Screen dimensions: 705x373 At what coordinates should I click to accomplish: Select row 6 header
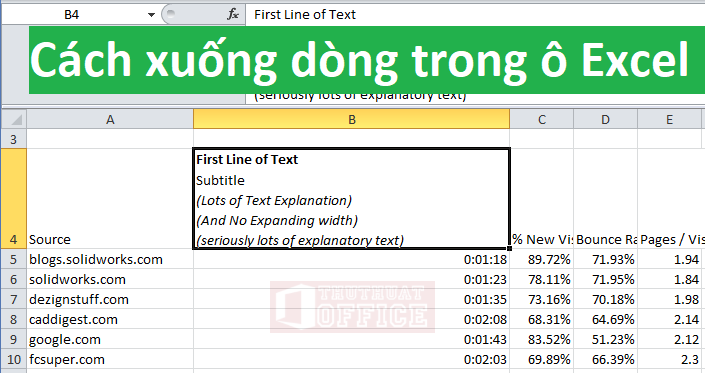coord(14,279)
